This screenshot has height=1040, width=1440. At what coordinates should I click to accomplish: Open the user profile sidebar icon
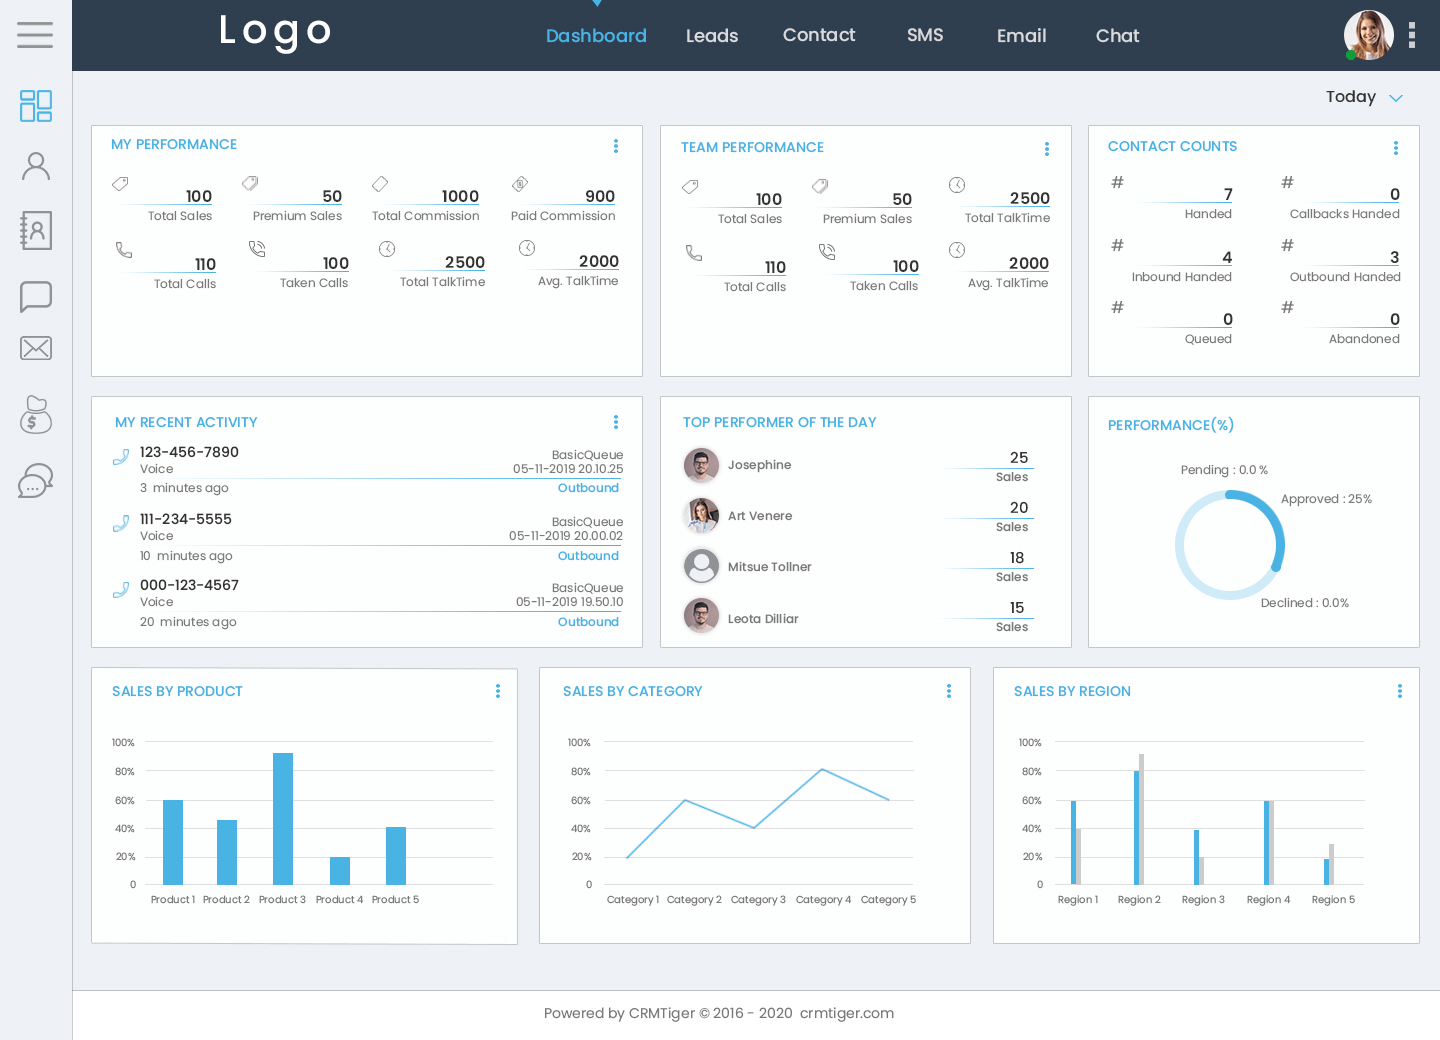point(36,167)
